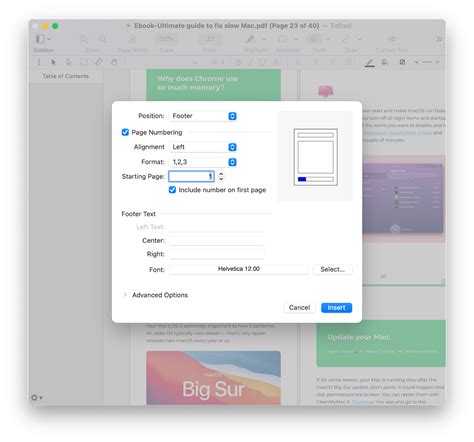Open the Form tool options arrow
The height and width of the screenshot is (442, 474).
coord(328,39)
